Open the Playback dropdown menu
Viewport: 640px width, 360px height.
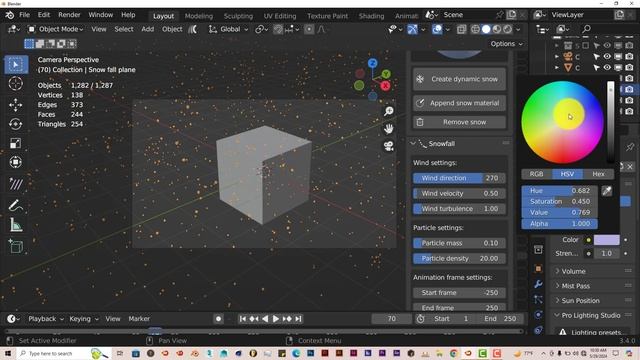click(x=46, y=319)
